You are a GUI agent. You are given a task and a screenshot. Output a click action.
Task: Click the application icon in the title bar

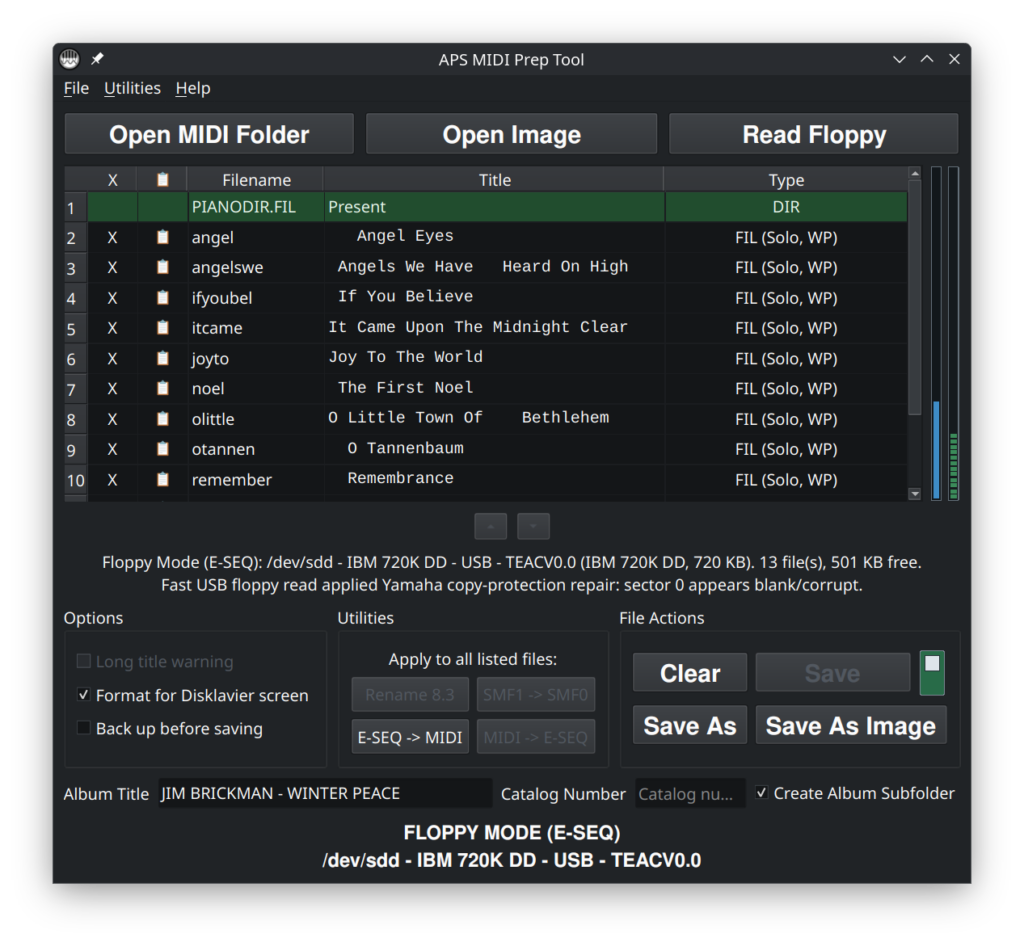pyautogui.click(x=69, y=59)
